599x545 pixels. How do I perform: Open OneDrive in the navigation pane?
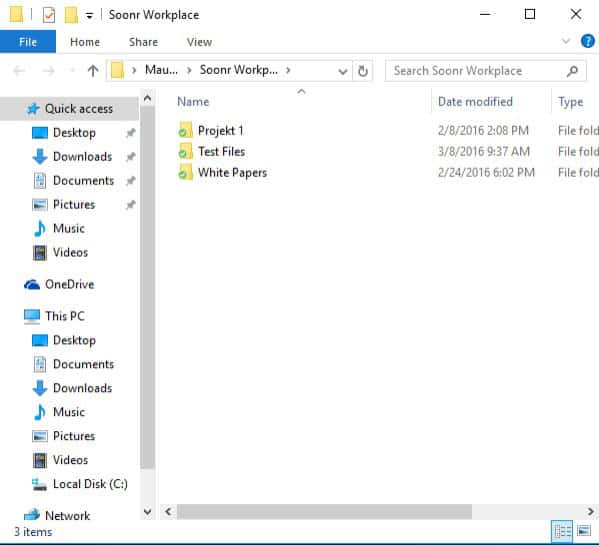(x=70, y=285)
